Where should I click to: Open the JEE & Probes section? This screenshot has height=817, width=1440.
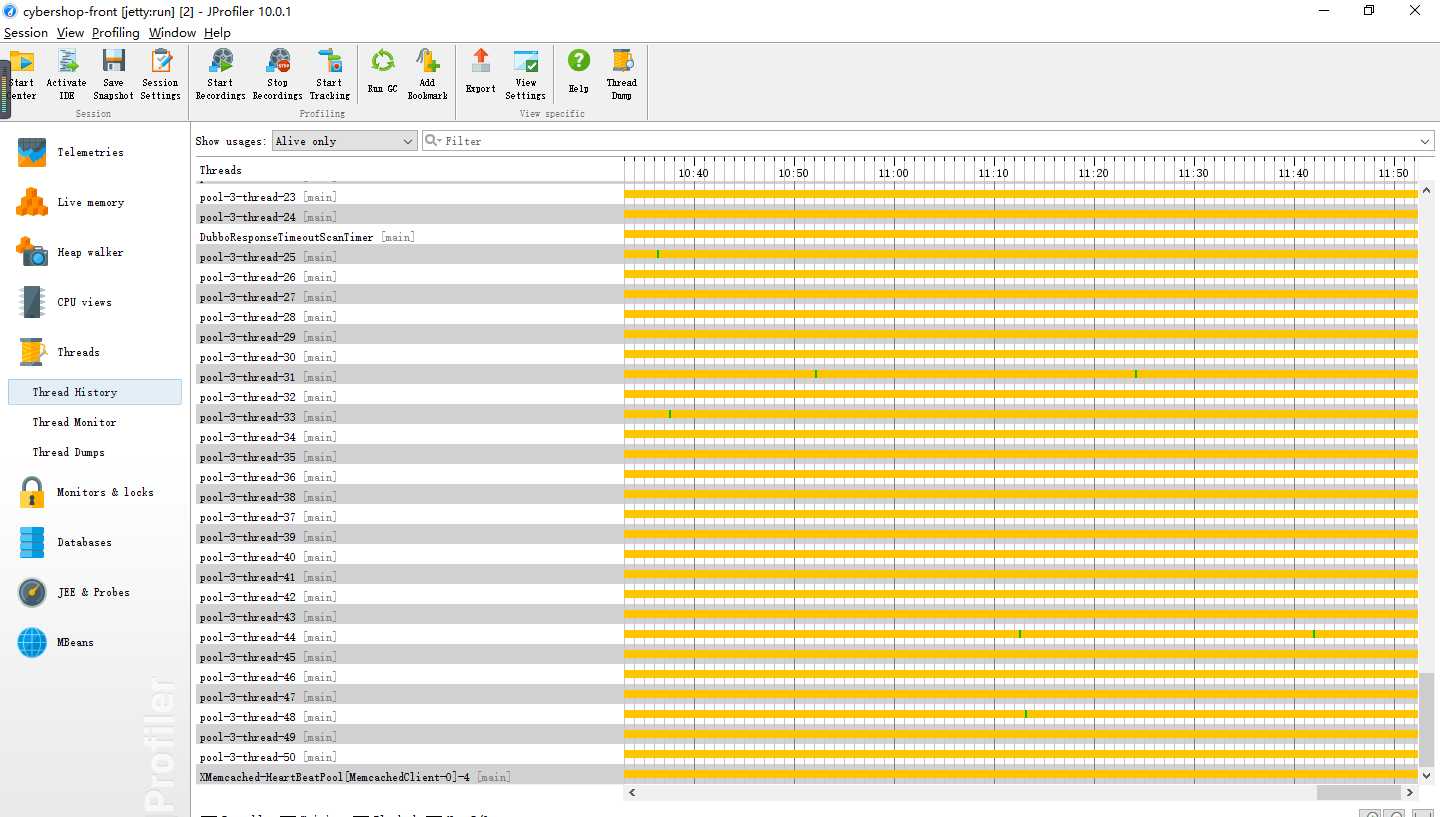[x=91, y=592]
